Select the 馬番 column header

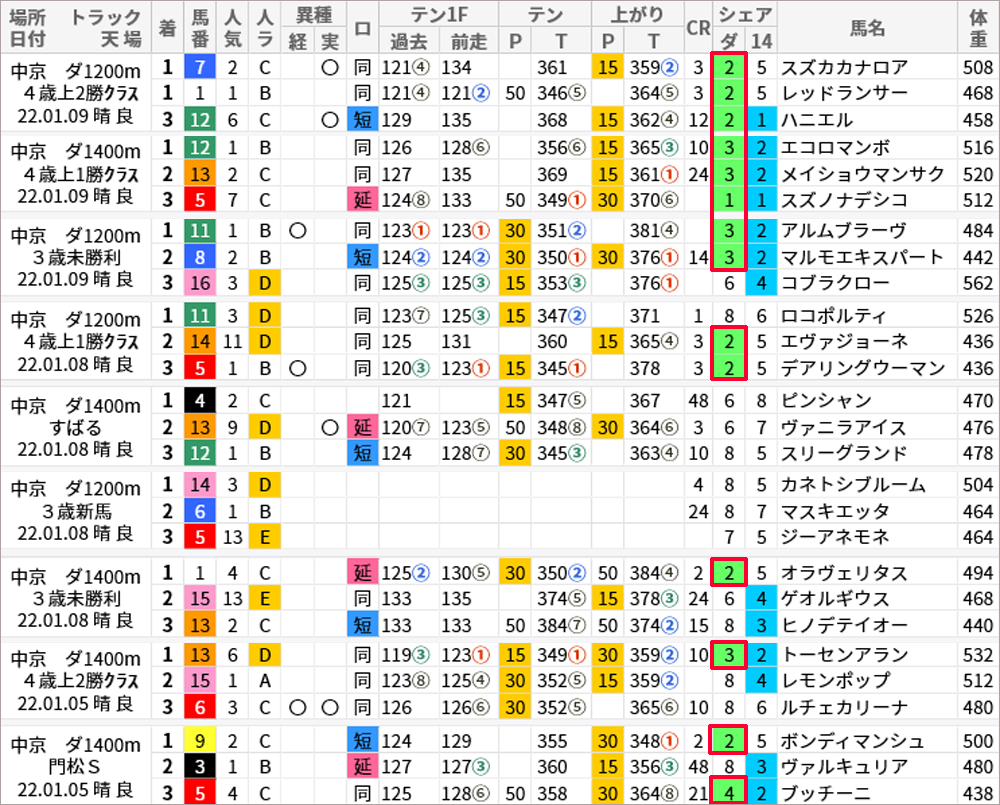200,27
